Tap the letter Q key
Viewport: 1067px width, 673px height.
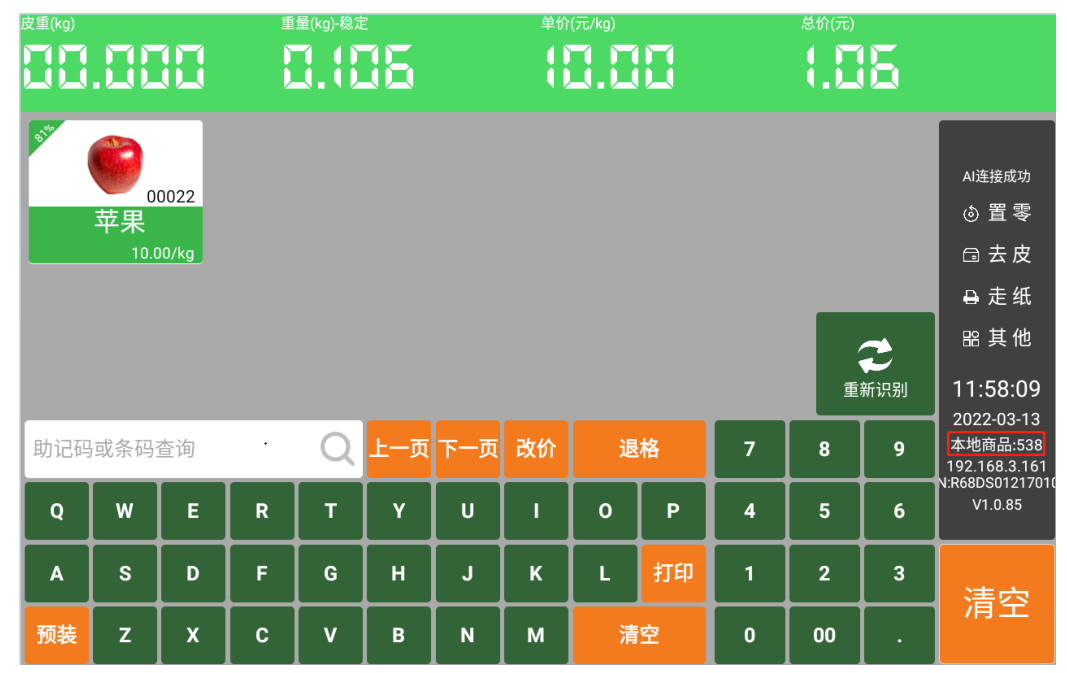click(x=56, y=511)
